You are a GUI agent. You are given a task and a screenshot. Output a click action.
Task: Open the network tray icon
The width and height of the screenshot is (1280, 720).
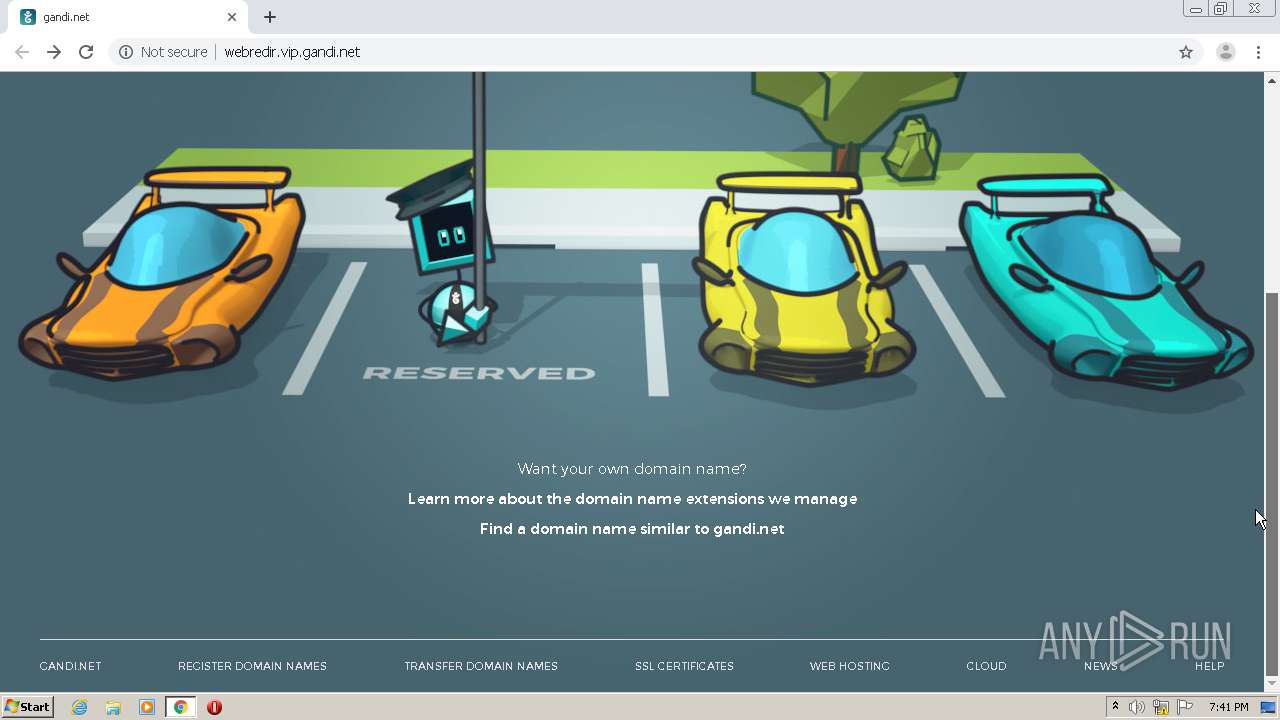[1160, 707]
